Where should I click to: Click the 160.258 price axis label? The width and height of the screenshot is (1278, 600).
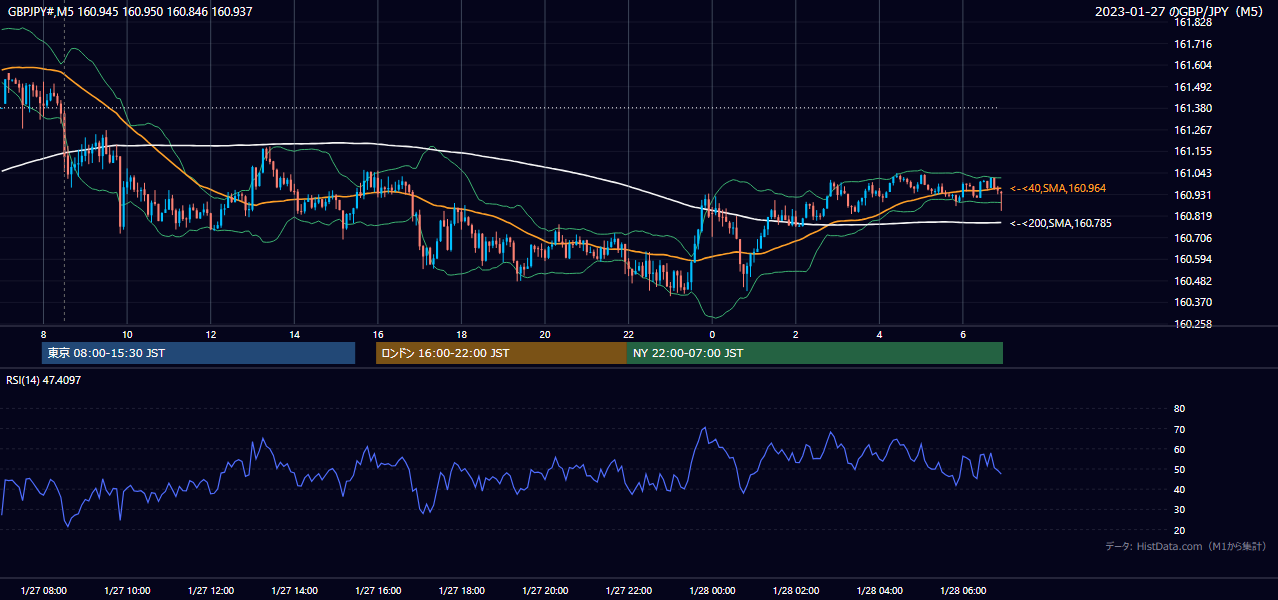click(1192, 324)
